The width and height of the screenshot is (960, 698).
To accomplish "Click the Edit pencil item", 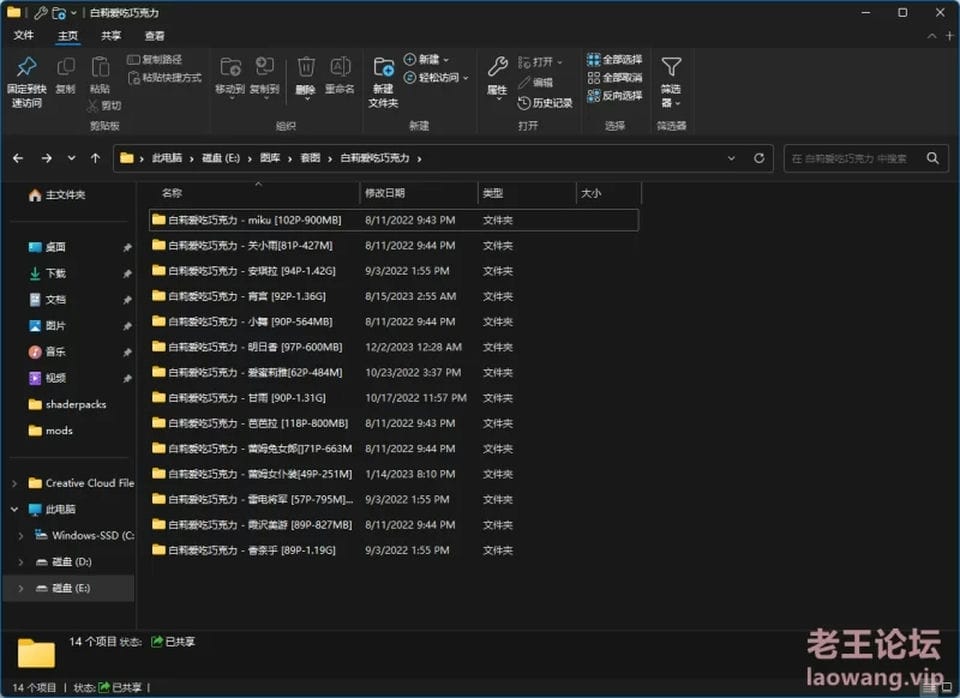I will tap(536, 82).
